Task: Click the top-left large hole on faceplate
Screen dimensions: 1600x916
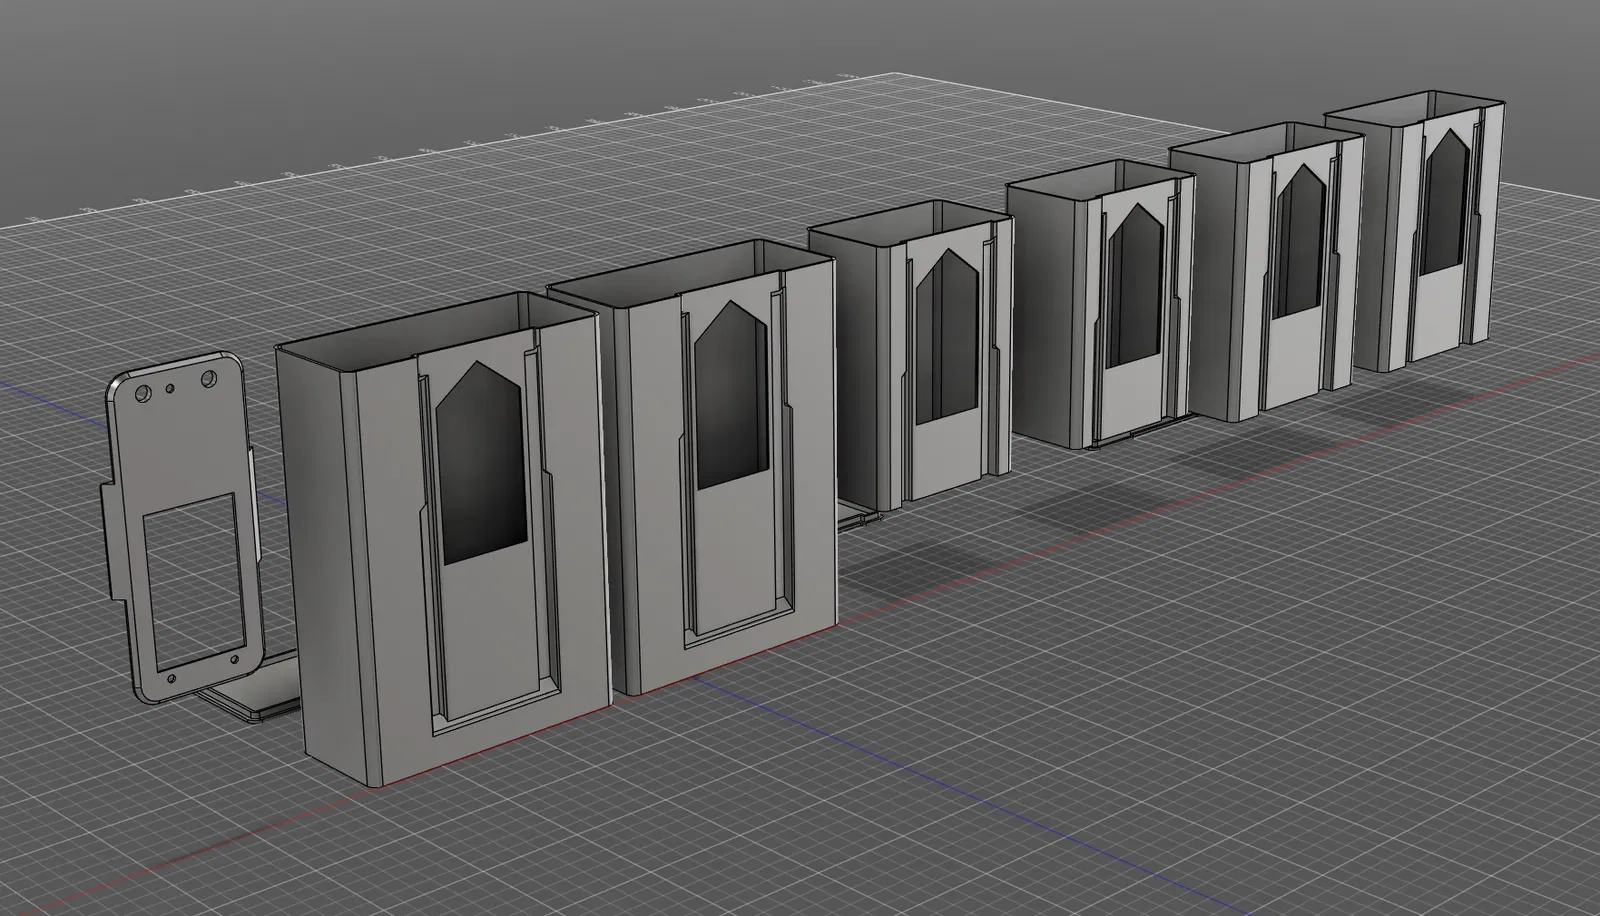Action: (142, 394)
